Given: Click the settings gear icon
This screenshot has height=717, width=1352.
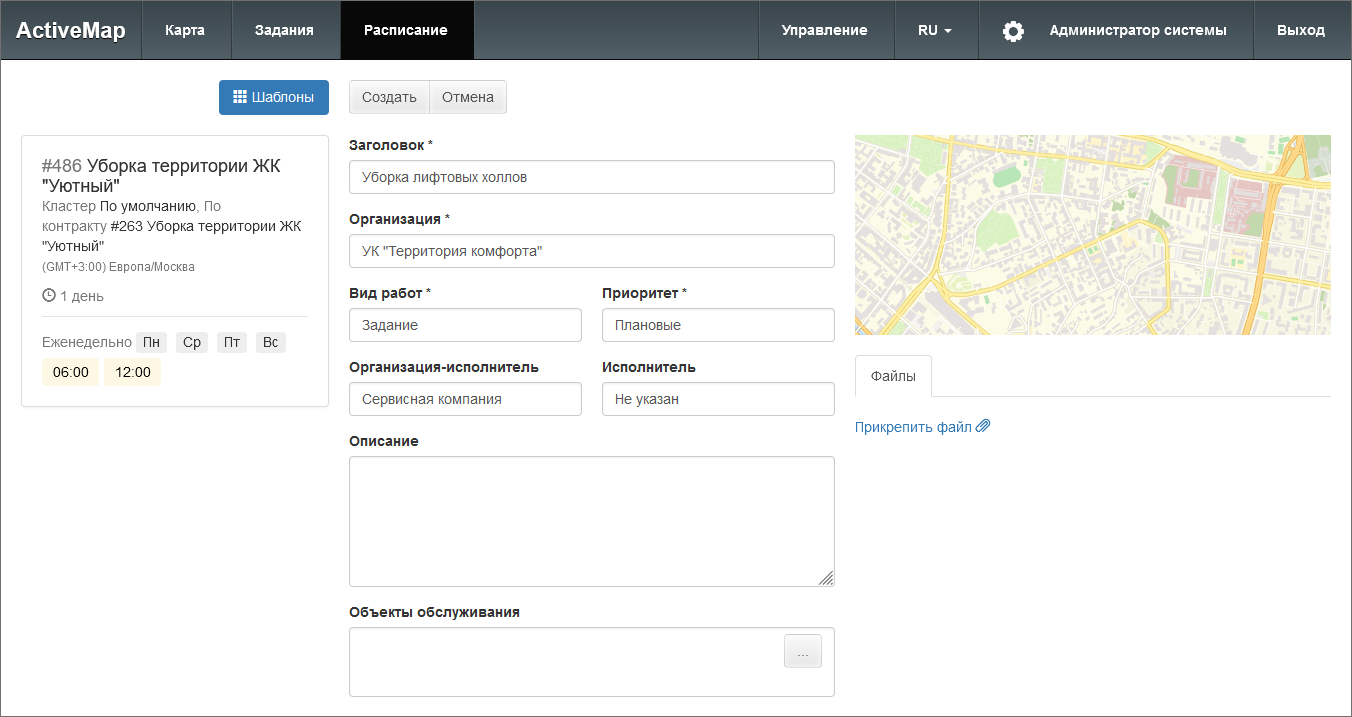Looking at the screenshot, I should (x=1013, y=31).
